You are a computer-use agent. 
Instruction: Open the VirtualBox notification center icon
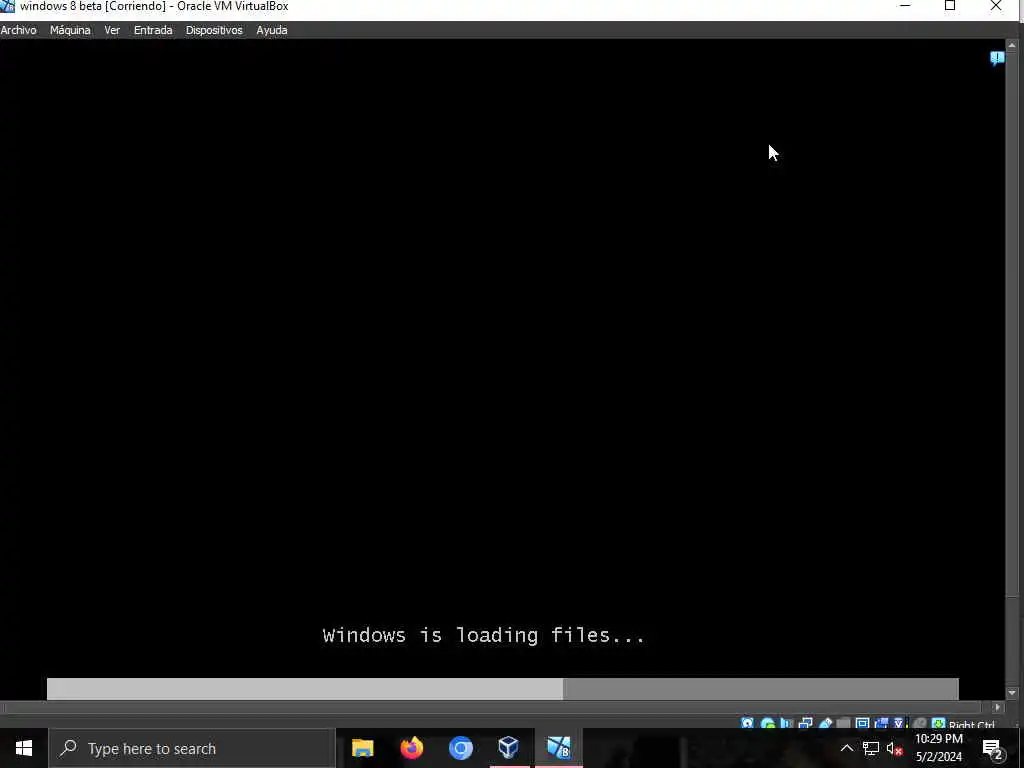coord(997,59)
